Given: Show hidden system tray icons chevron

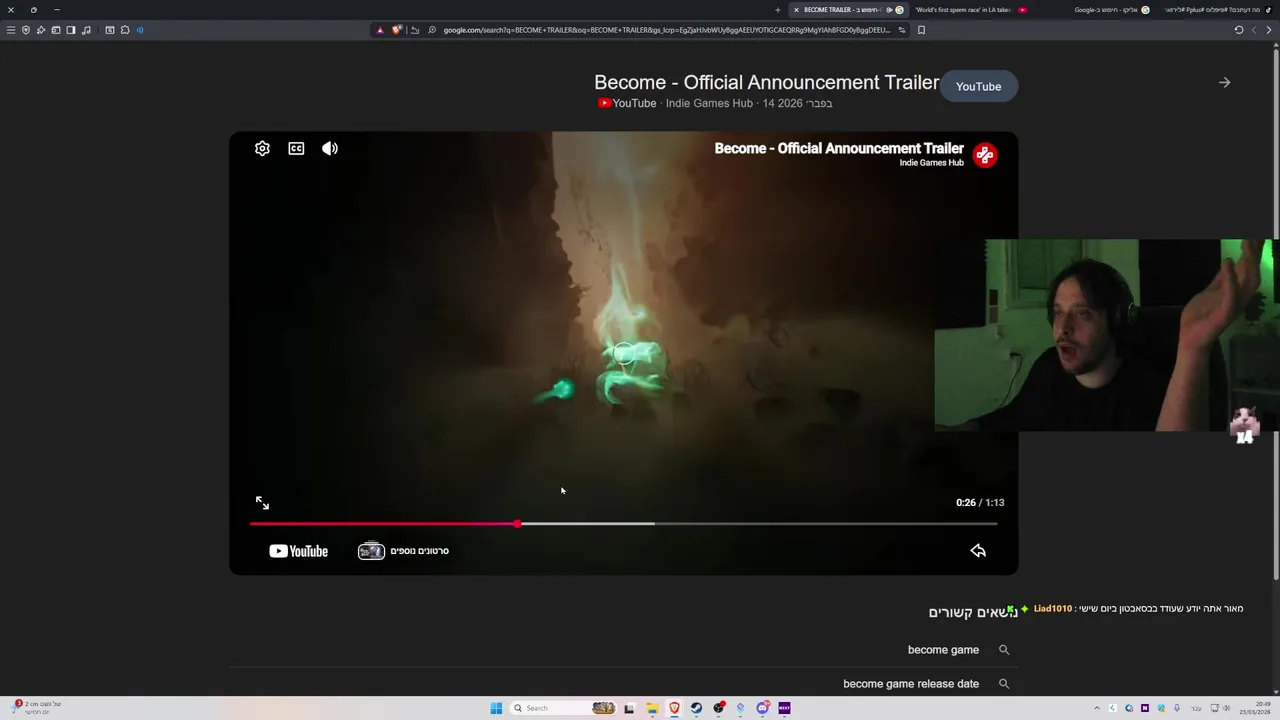Looking at the screenshot, I should (x=1097, y=708).
